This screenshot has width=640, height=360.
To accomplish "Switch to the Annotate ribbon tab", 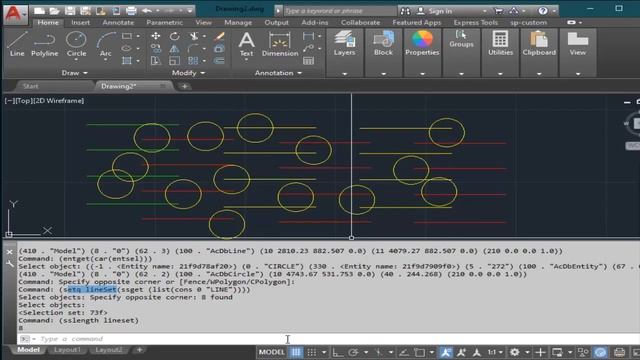I will pos(118,22).
